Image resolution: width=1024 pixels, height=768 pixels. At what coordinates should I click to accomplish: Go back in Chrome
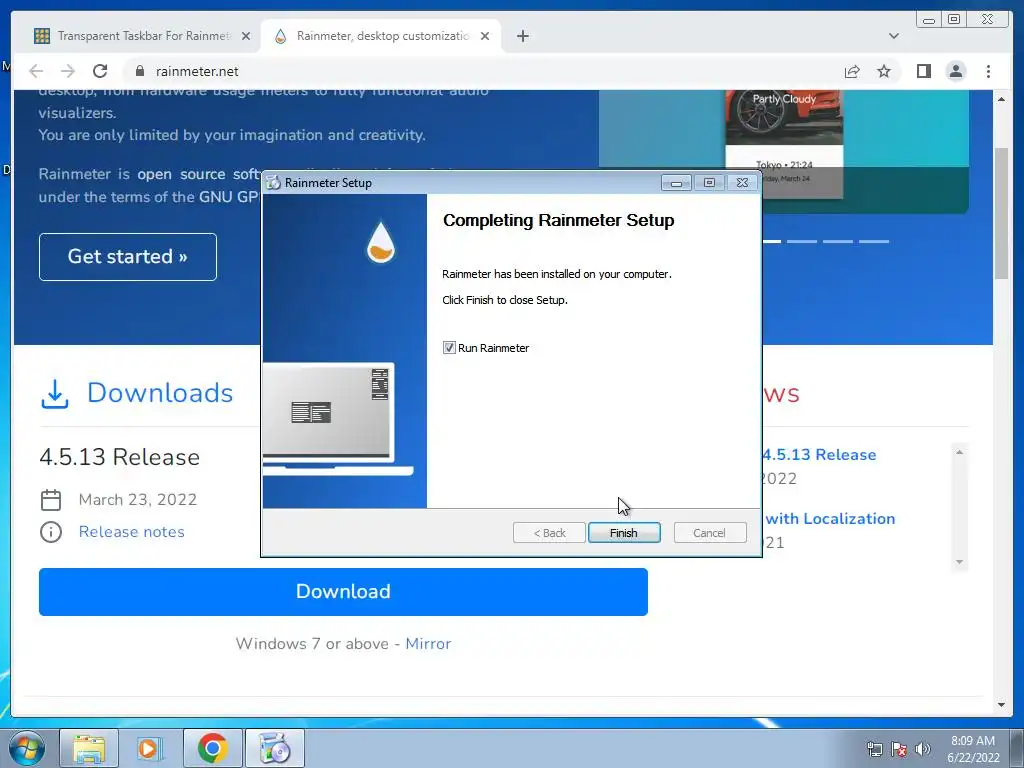coord(36,71)
